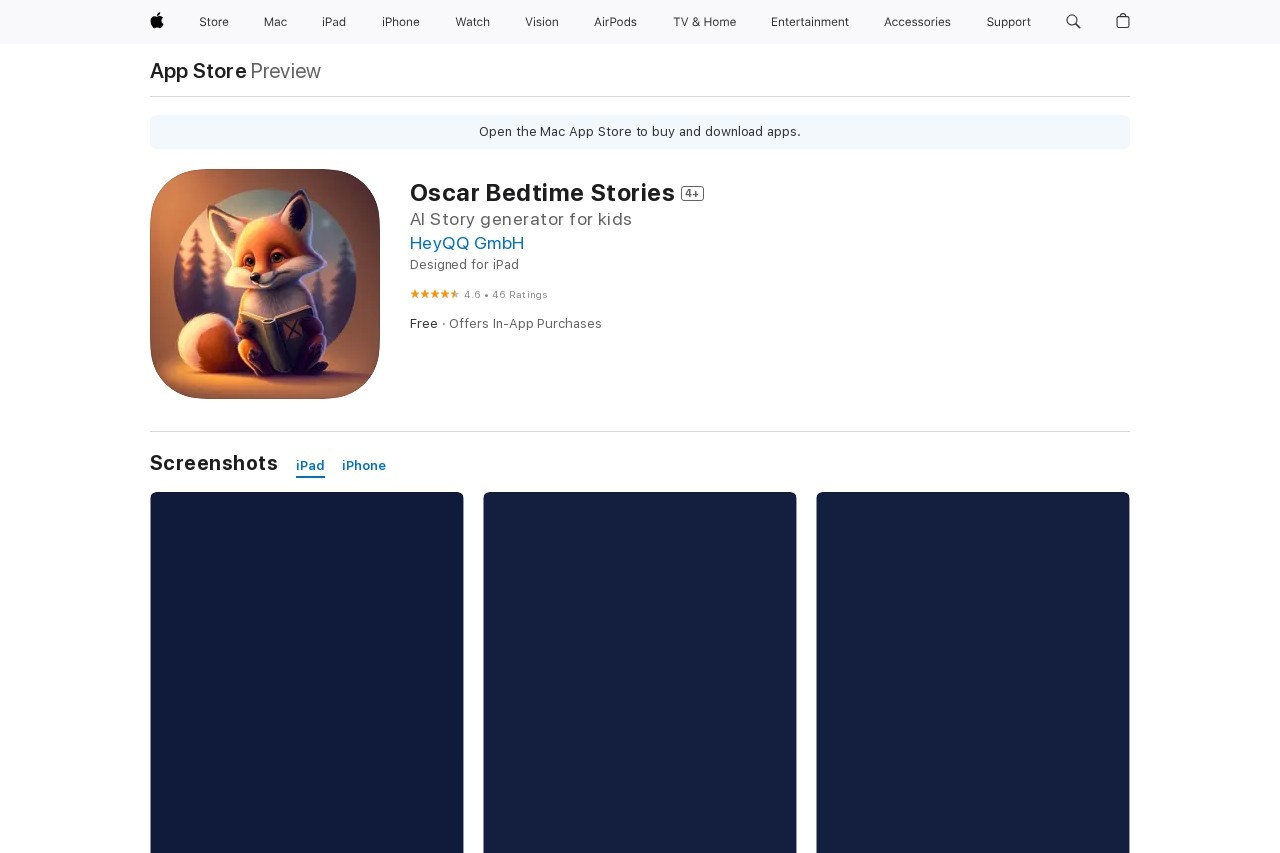
Task: Open the HeyQQ GmbH developer link
Action: tap(467, 243)
